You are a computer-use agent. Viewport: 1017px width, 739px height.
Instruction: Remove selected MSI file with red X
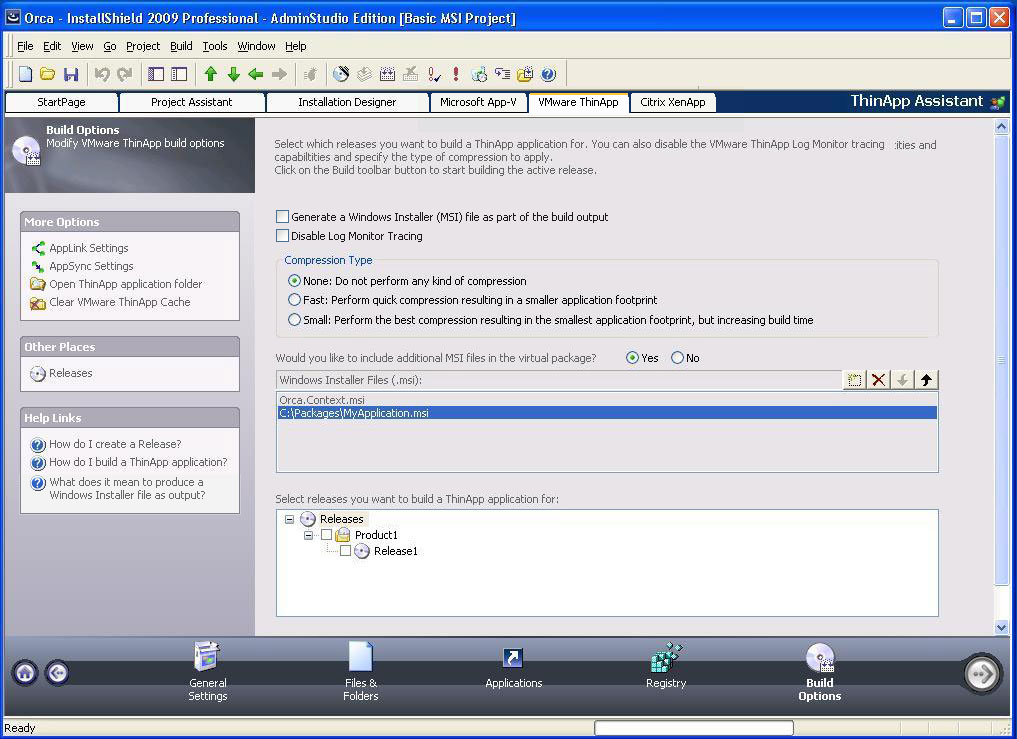tap(878, 380)
